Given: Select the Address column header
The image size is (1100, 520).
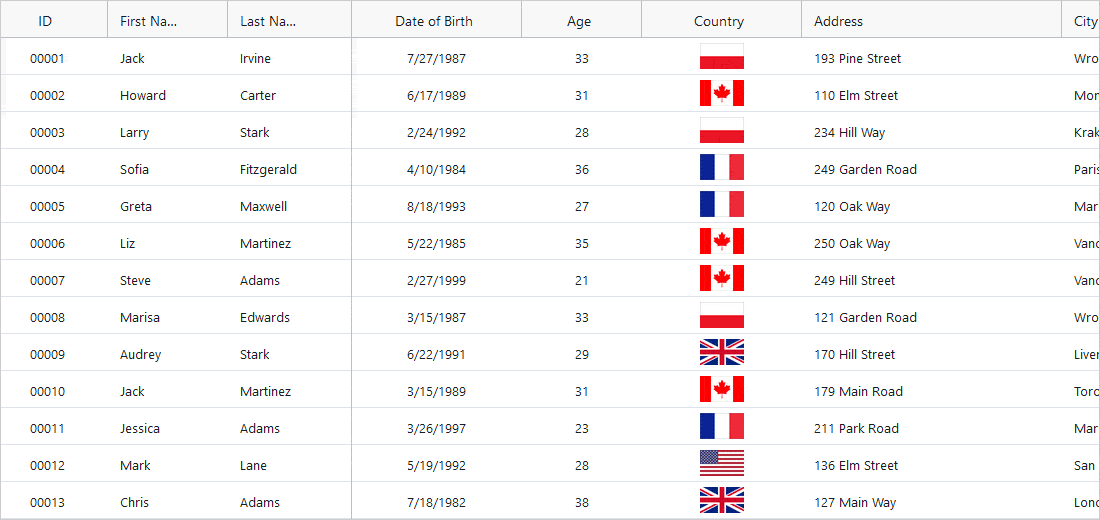Looking at the screenshot, I should [838, 21].
